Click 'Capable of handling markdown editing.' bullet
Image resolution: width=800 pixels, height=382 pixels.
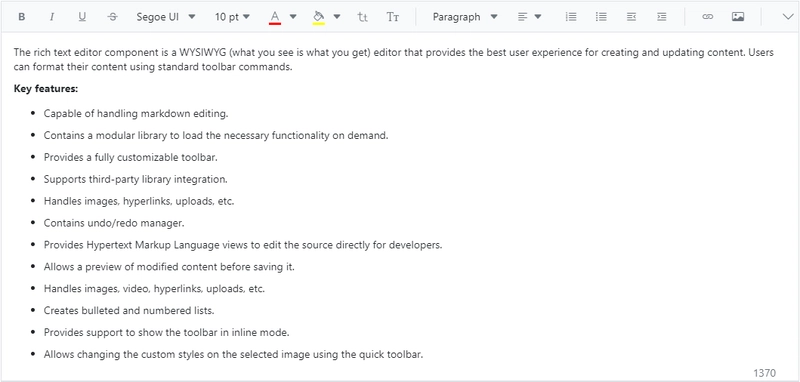click(136, 114)
